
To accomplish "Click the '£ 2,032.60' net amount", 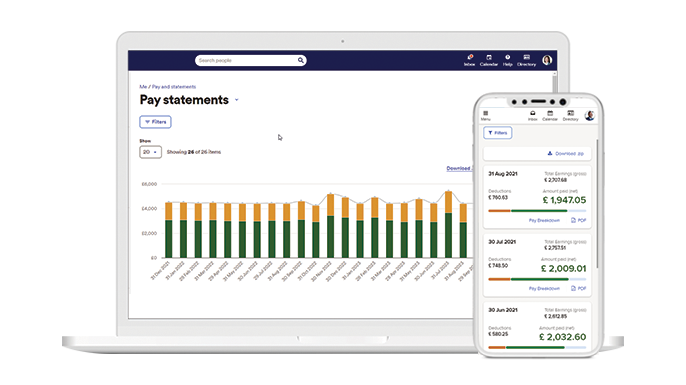I will (x=562, y=337).
